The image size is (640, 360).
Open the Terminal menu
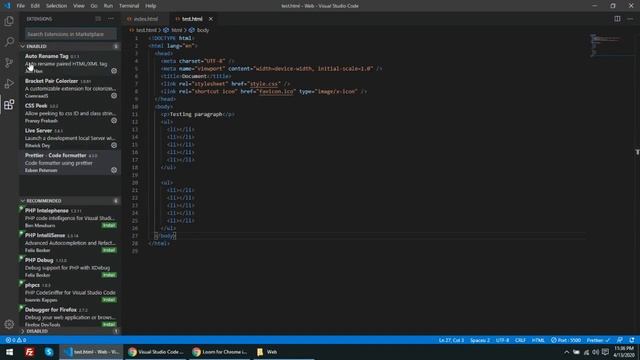click(x=129, y=6)
